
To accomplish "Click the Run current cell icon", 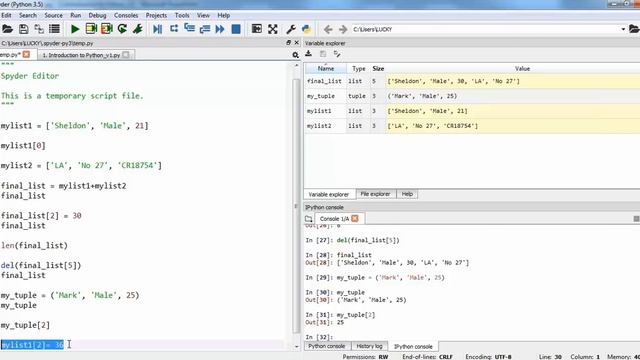I will 91,29.
